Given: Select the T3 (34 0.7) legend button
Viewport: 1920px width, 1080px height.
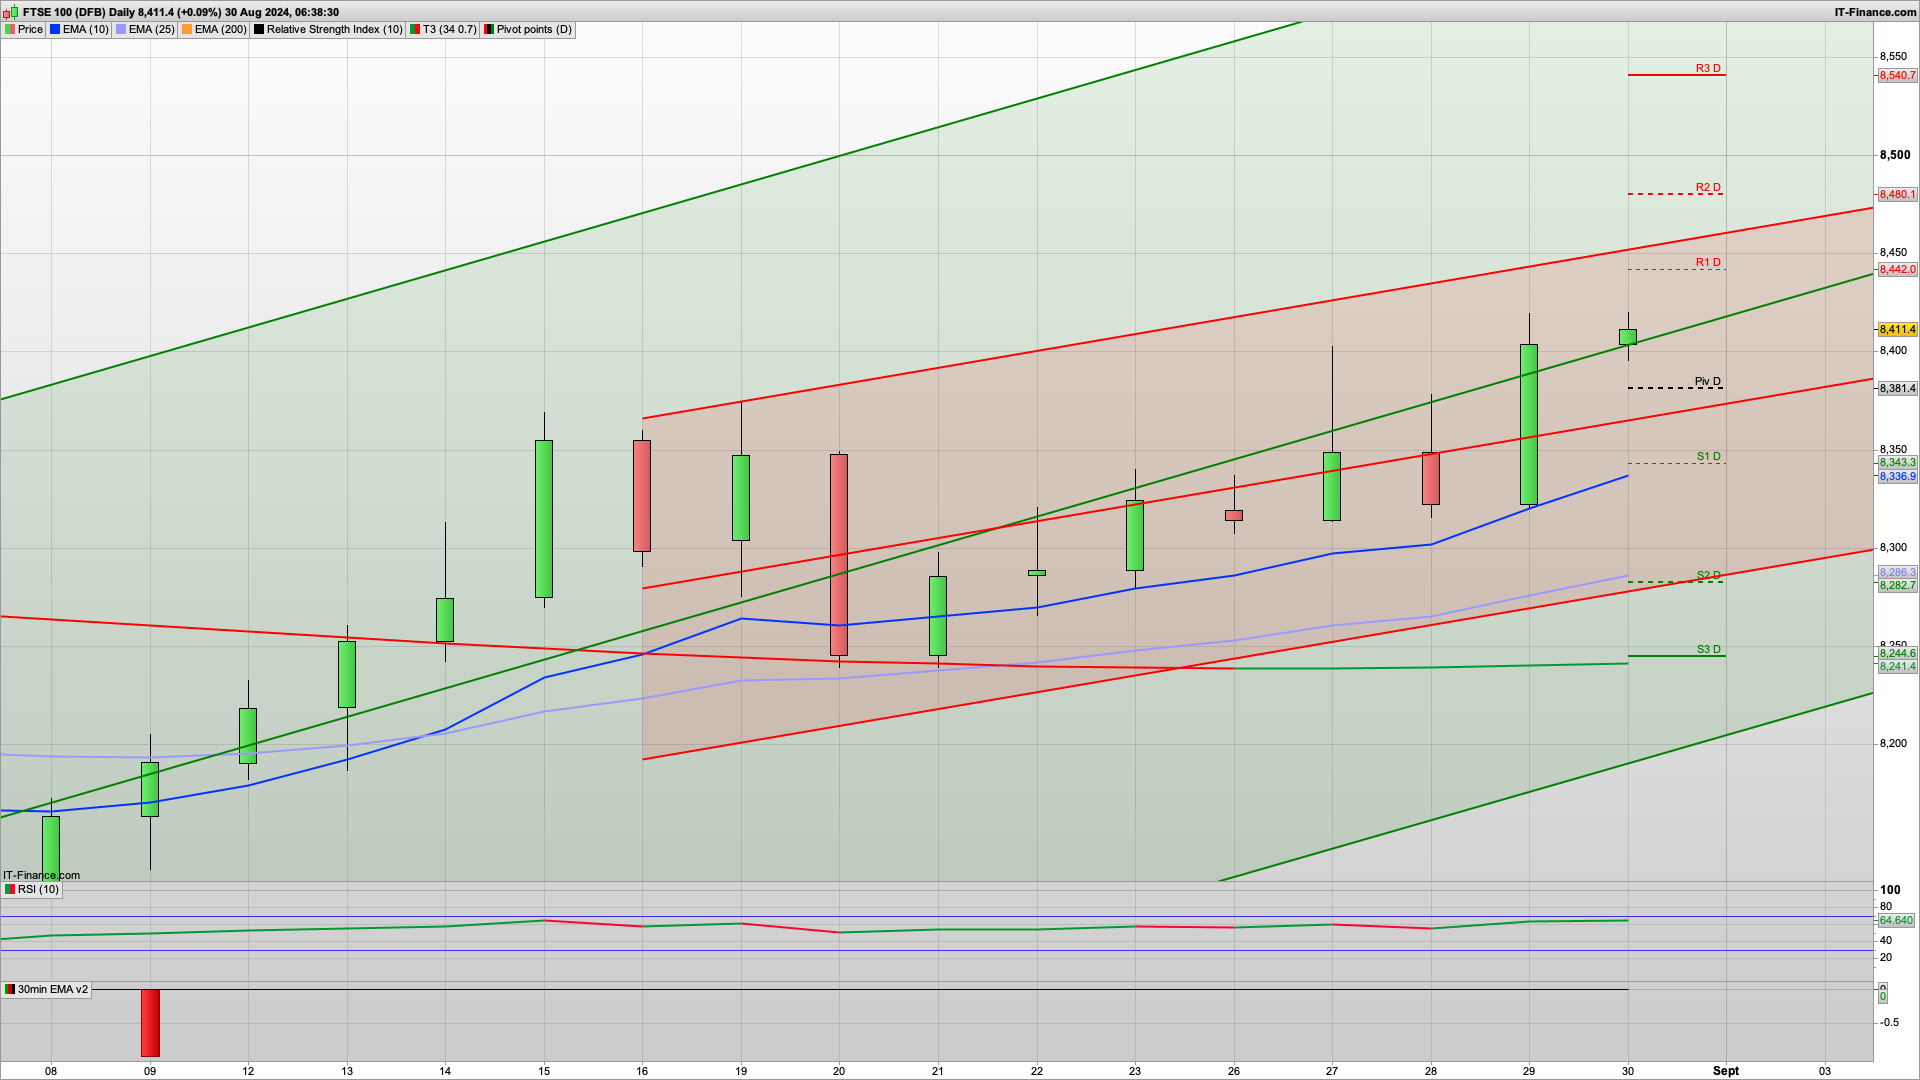Looking at the screenshot, I should pyautogui.click(x=443, y=29).
